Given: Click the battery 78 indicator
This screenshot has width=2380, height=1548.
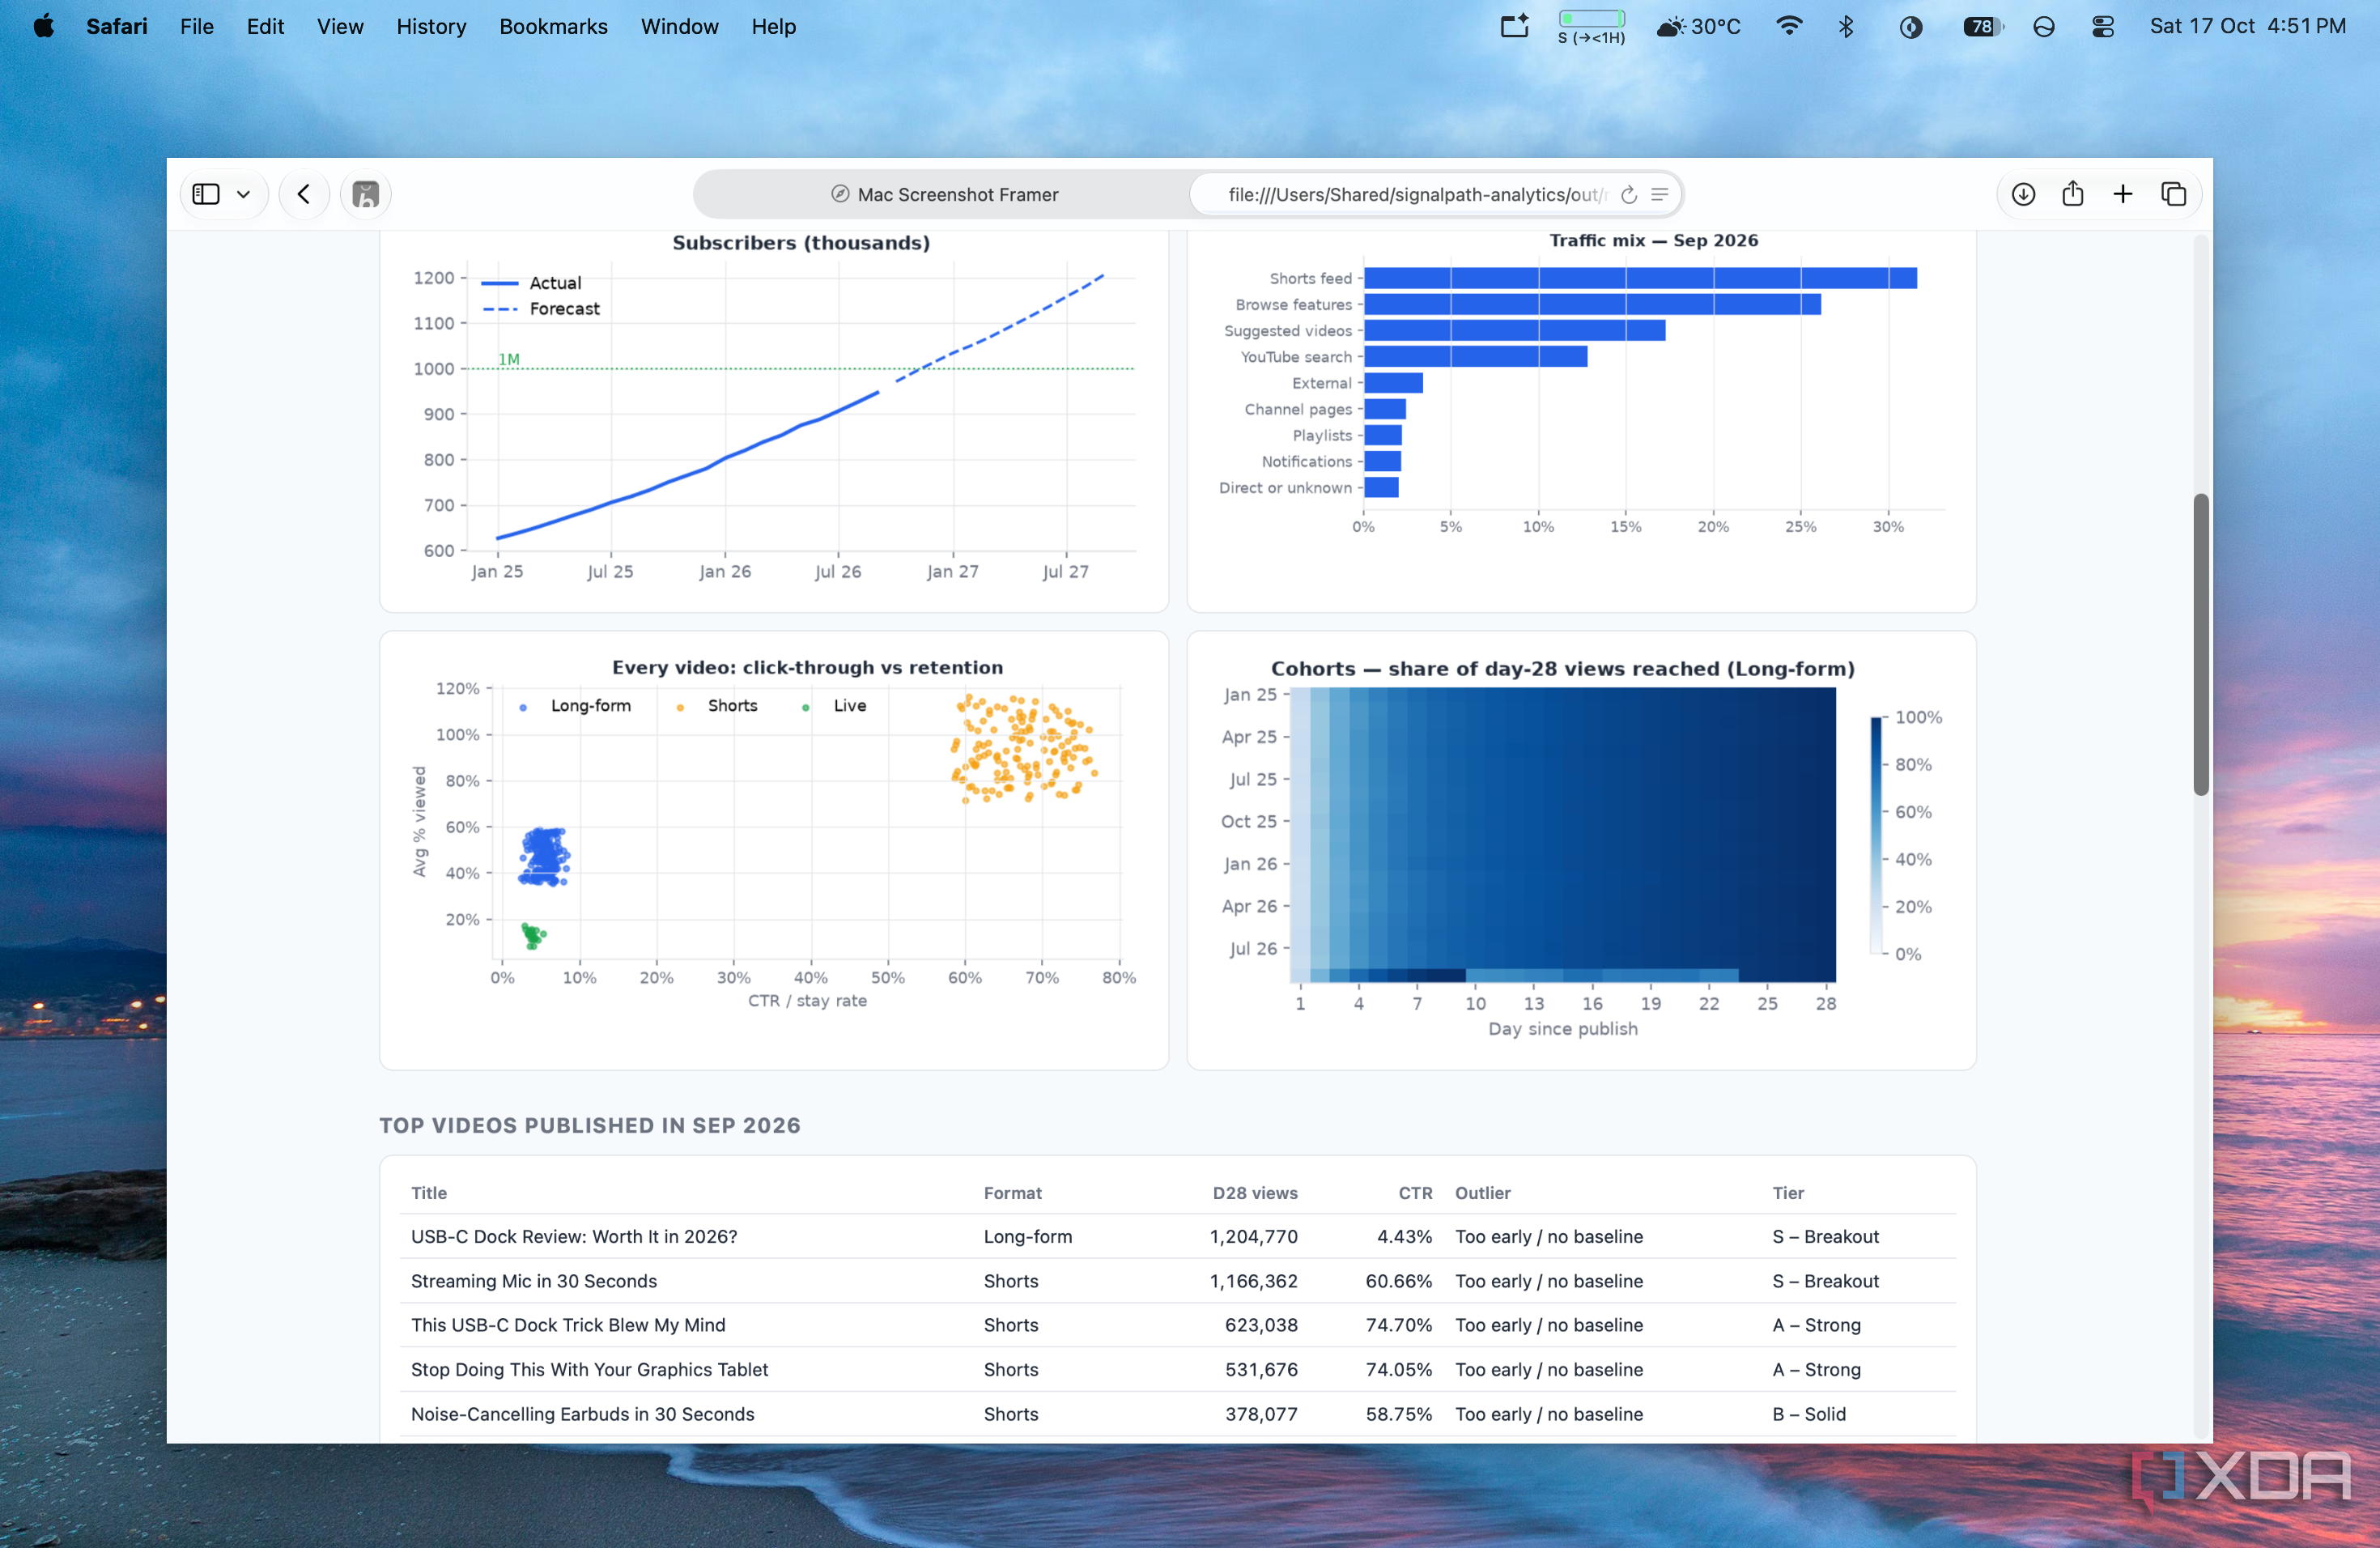Looking at the screenshot, I should coord(1983,26).
